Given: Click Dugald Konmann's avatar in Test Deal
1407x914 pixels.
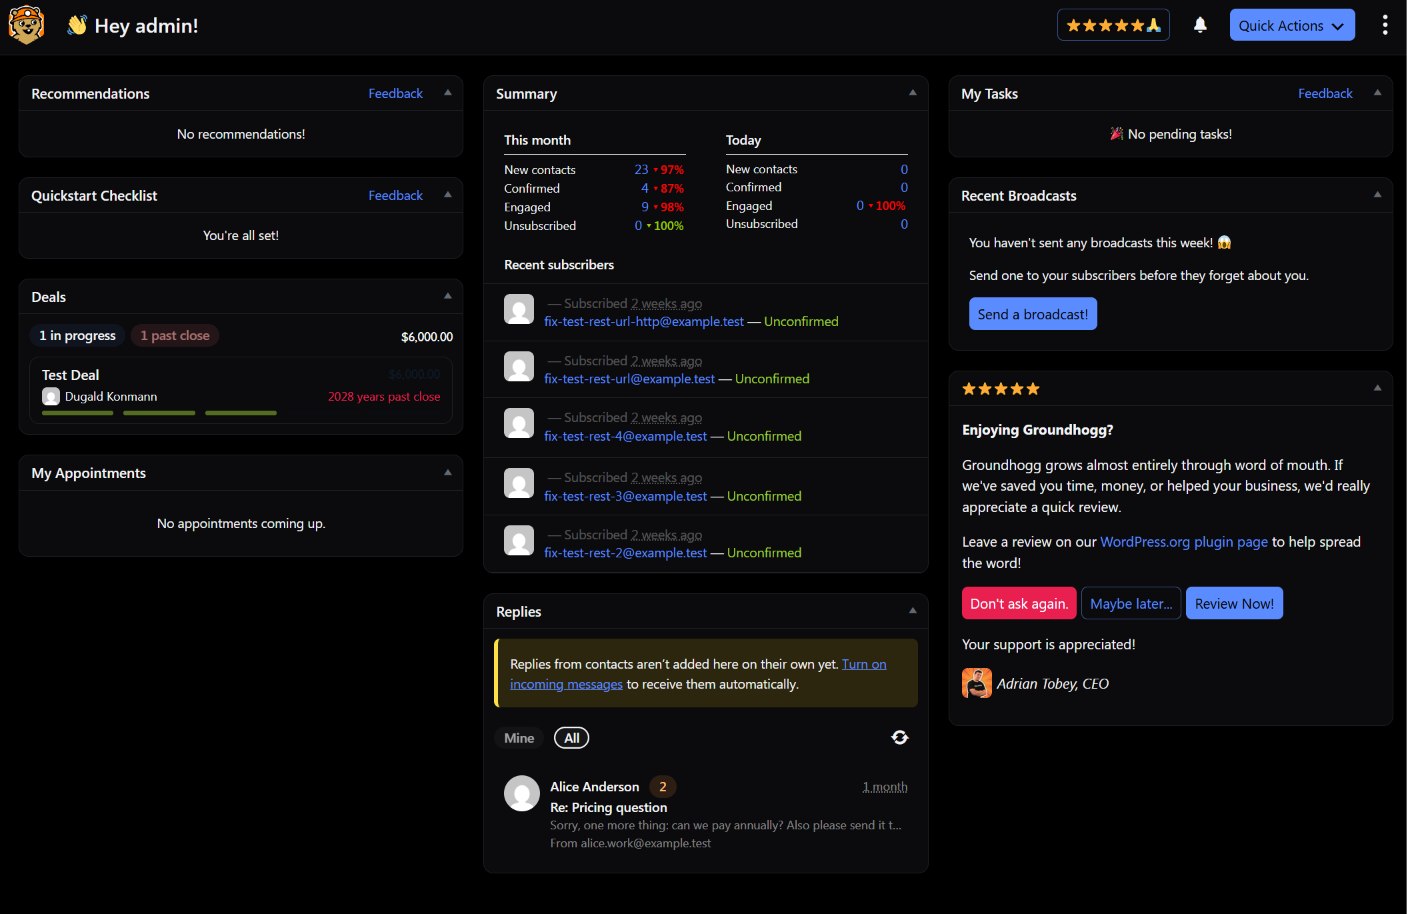Looking at the screenshot, I should click(x=51, y=397).
